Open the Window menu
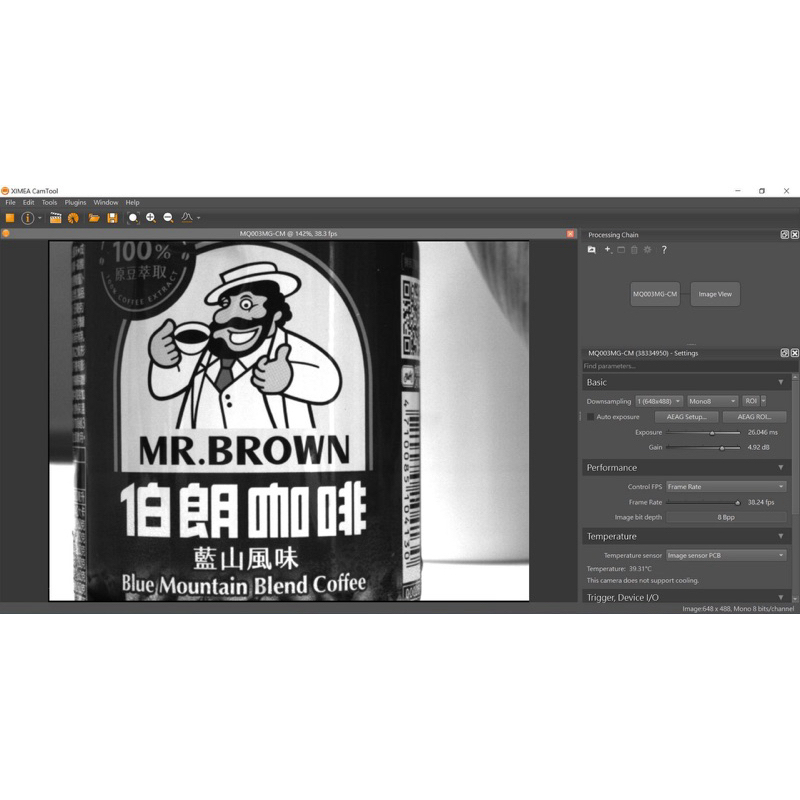This screenshot has width=800, height=800. click(106, 203)
